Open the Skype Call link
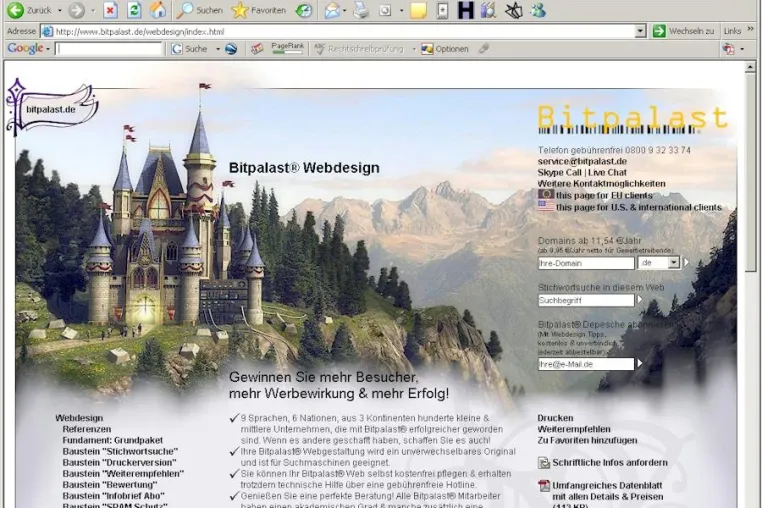The image size is (762, 508). pos(559,173)
